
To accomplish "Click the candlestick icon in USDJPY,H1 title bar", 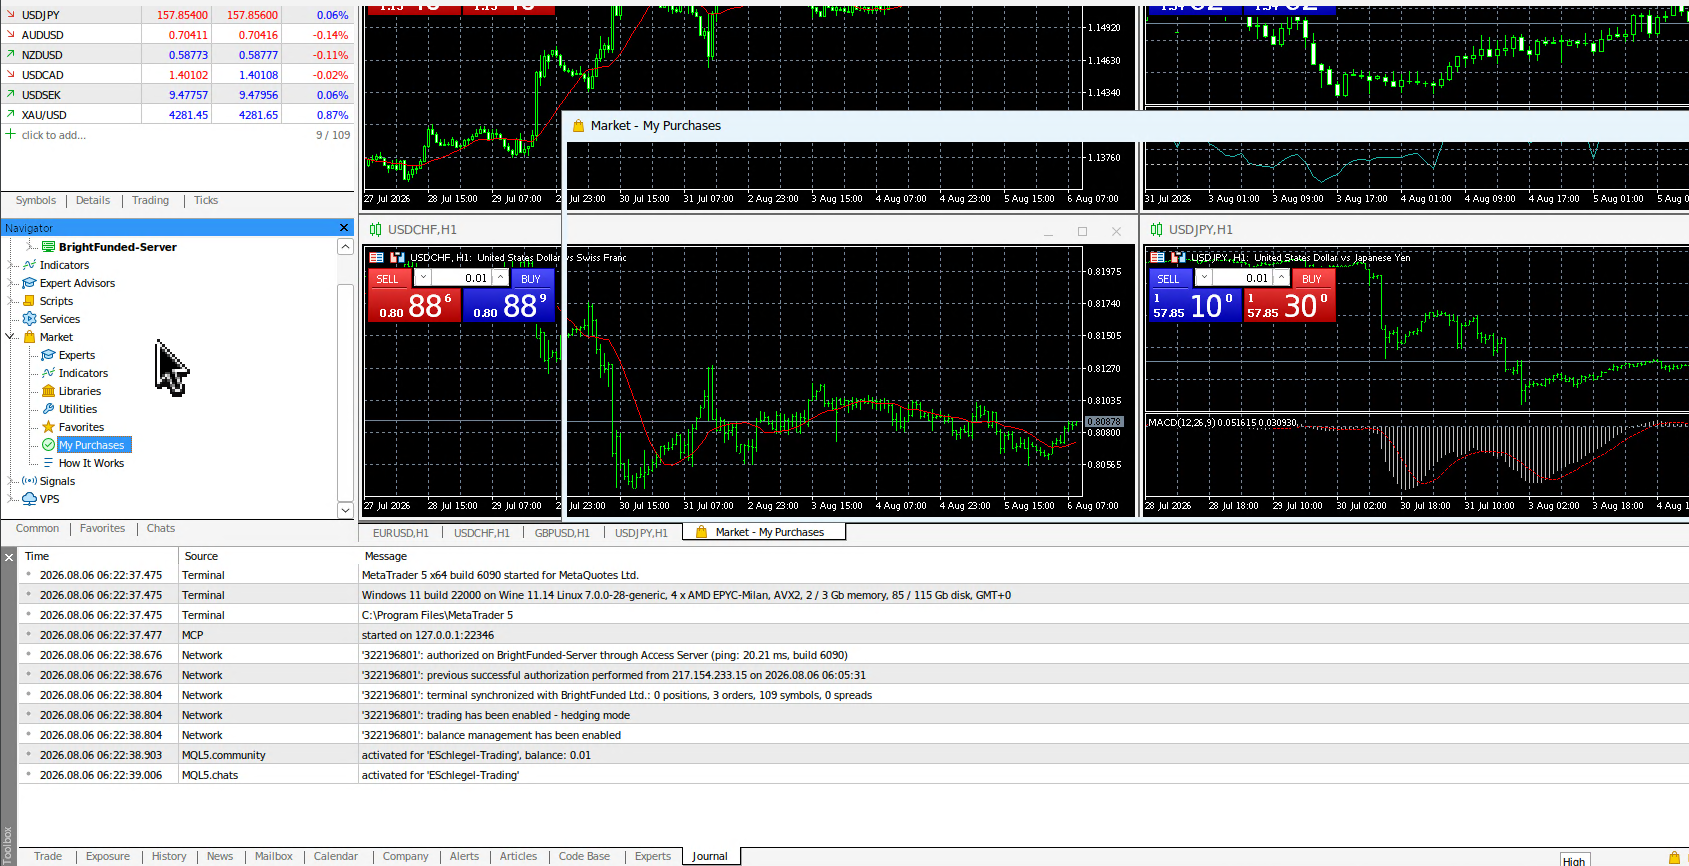I will 1156,230.
